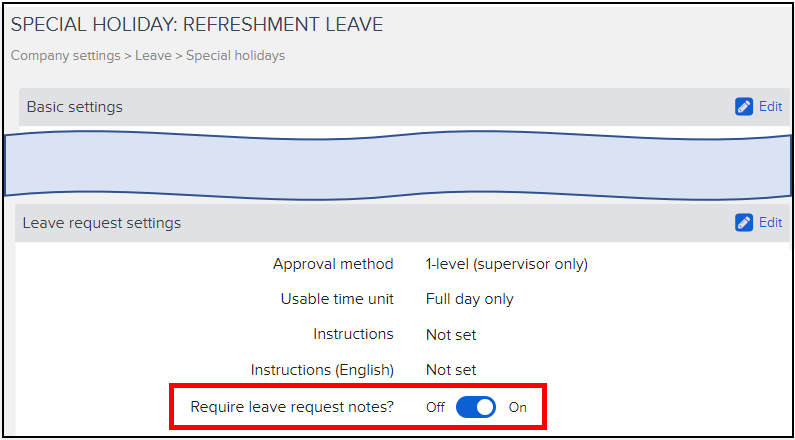Screen dimensions: 795x440
Task: Click the 1-level (supervisor only) value
Action: [x=506, y=265]
